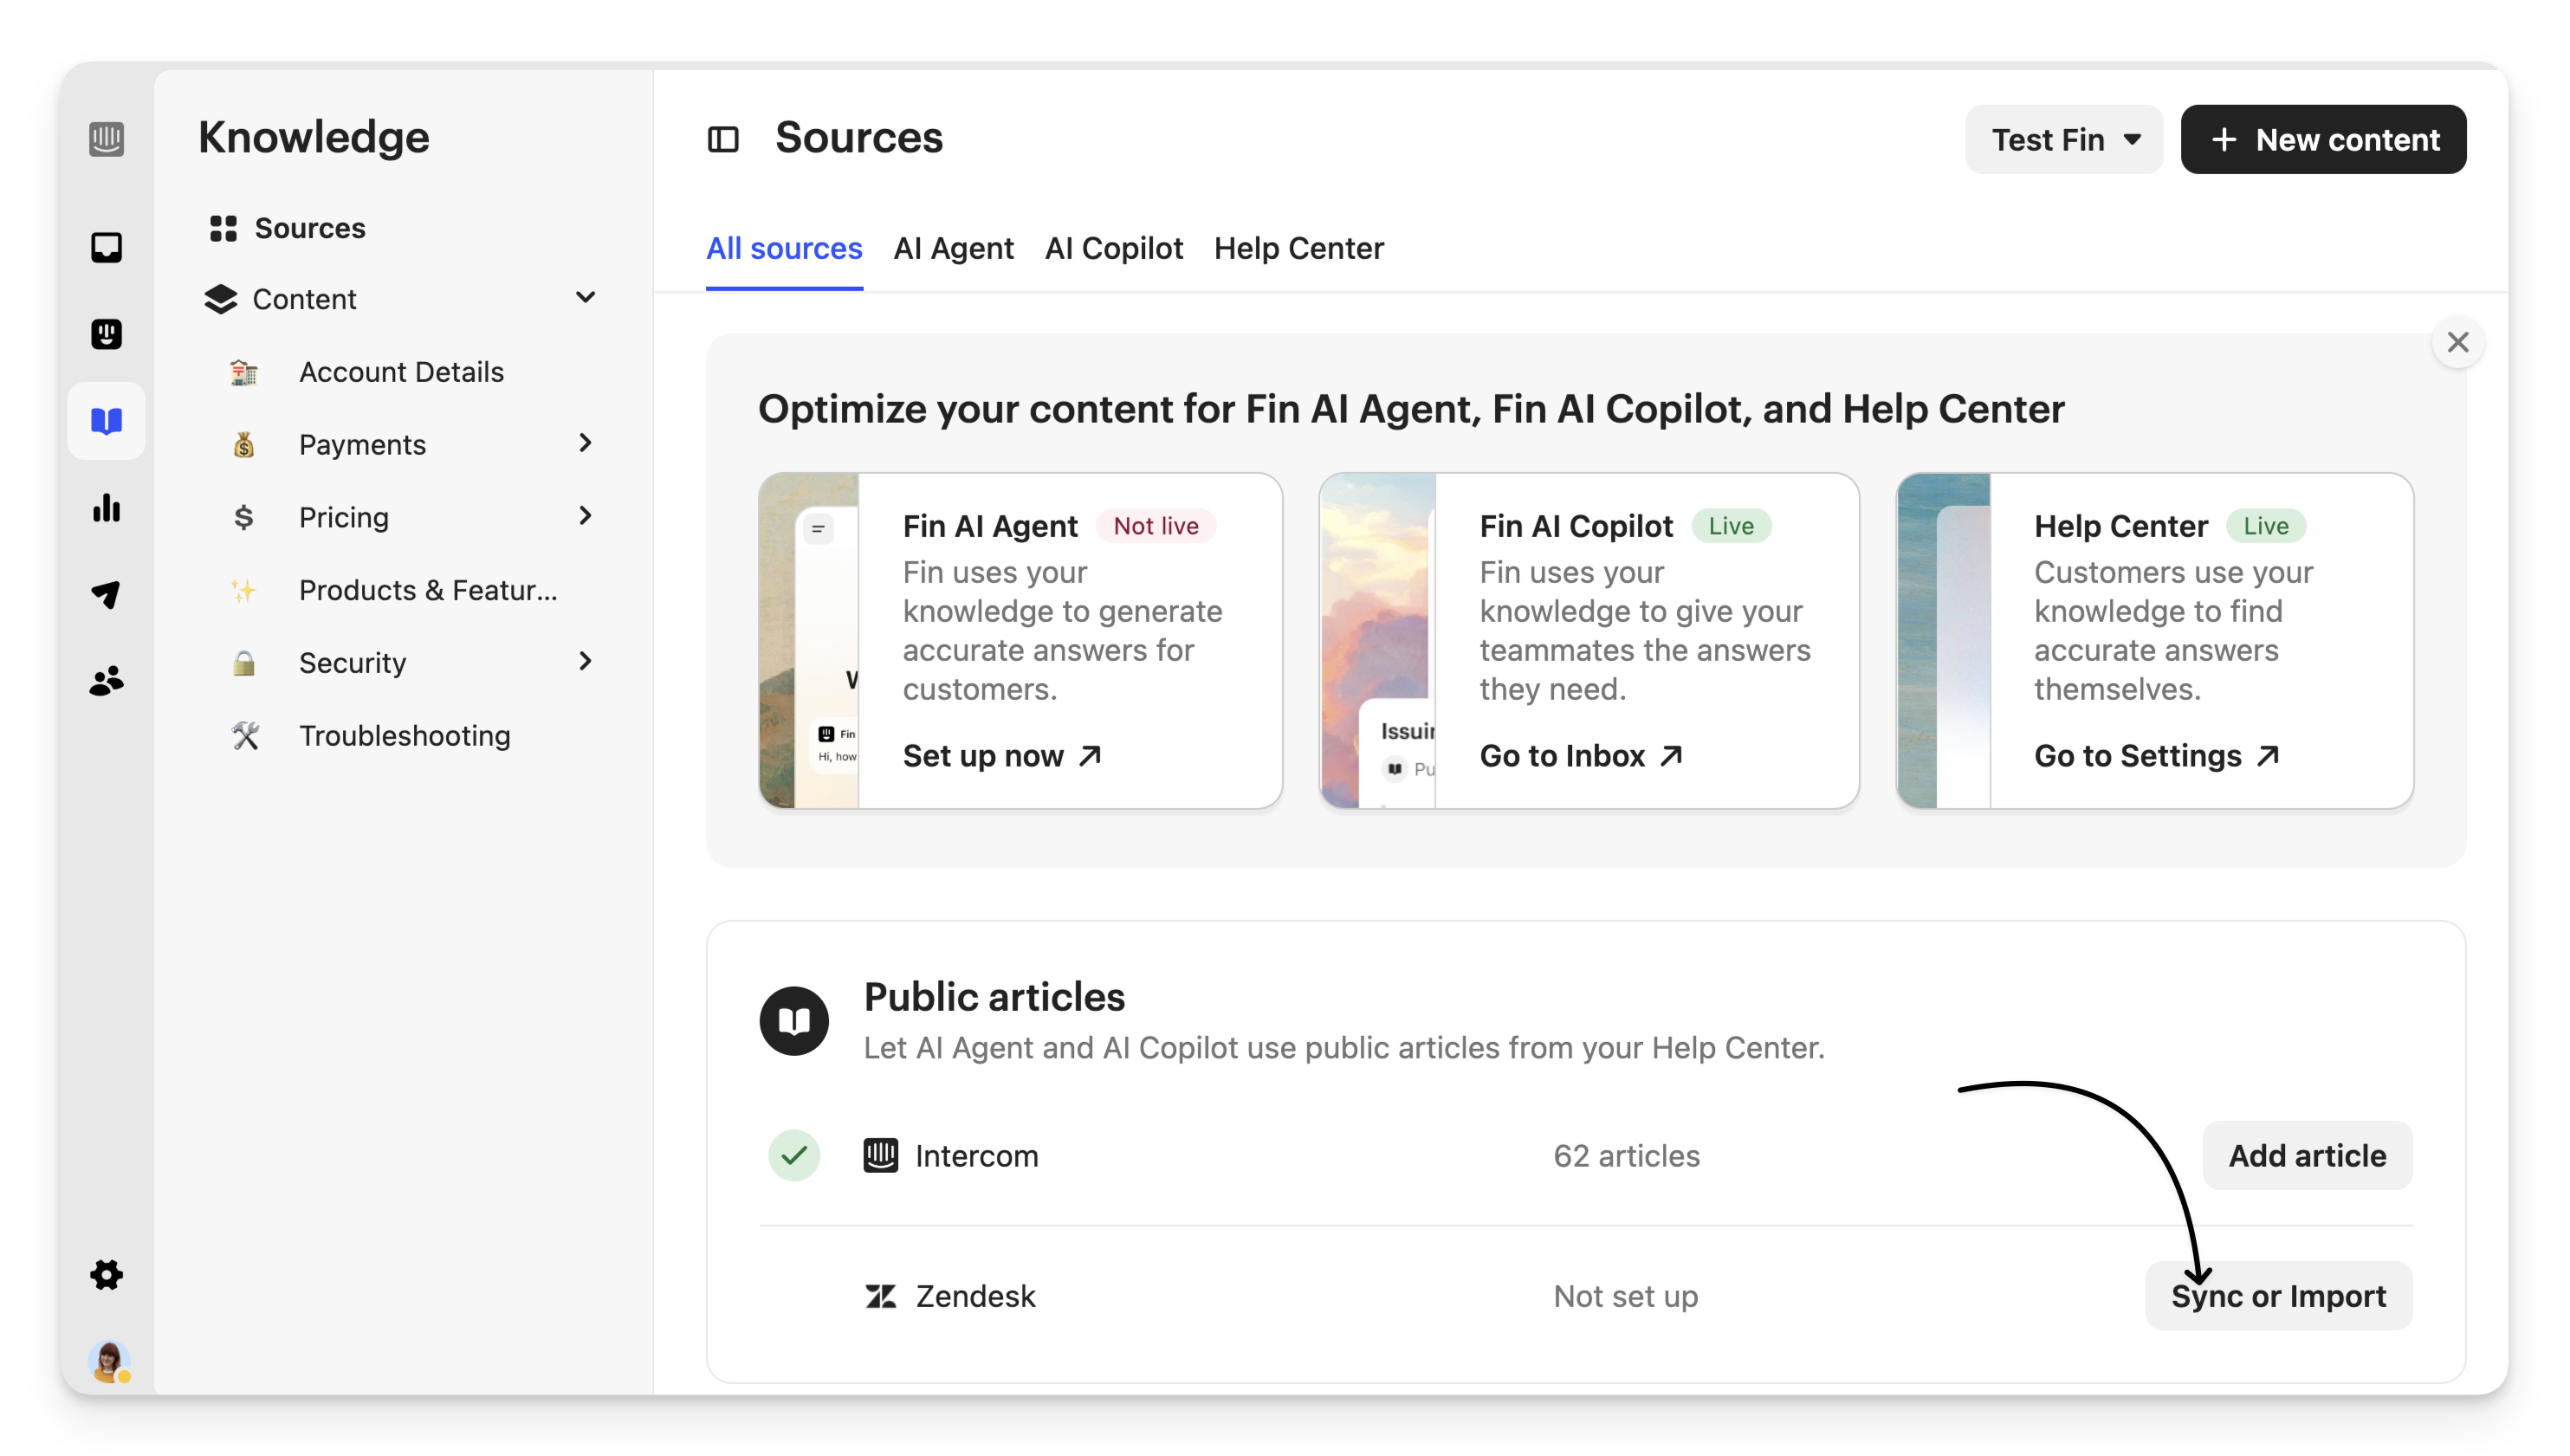Click the New content button
The width and height of the screenshot is (2570, 1456).
[2323, 140]
